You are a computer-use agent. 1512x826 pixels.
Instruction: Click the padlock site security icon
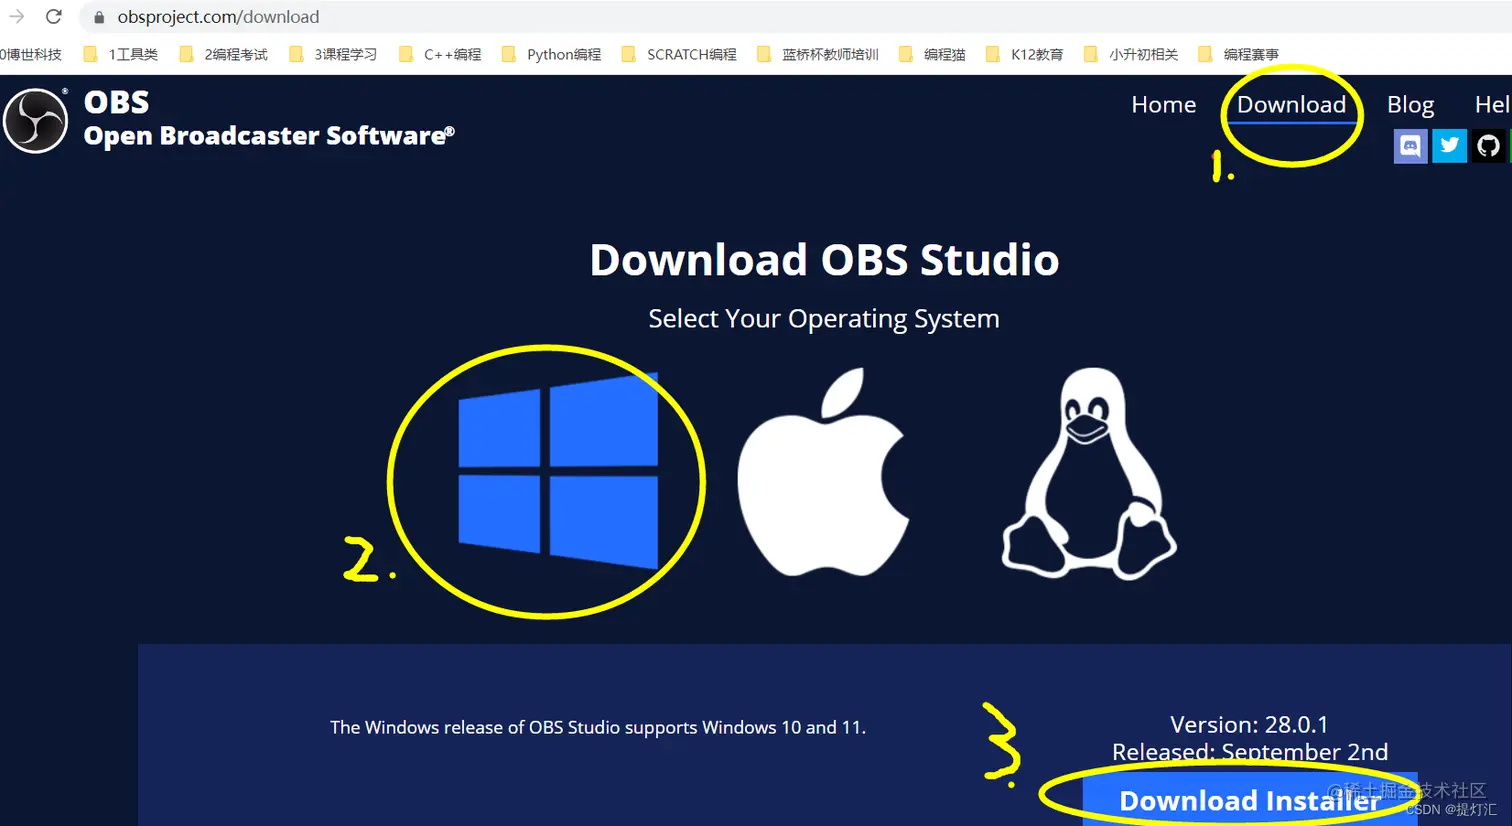click(x=99, y=17)
